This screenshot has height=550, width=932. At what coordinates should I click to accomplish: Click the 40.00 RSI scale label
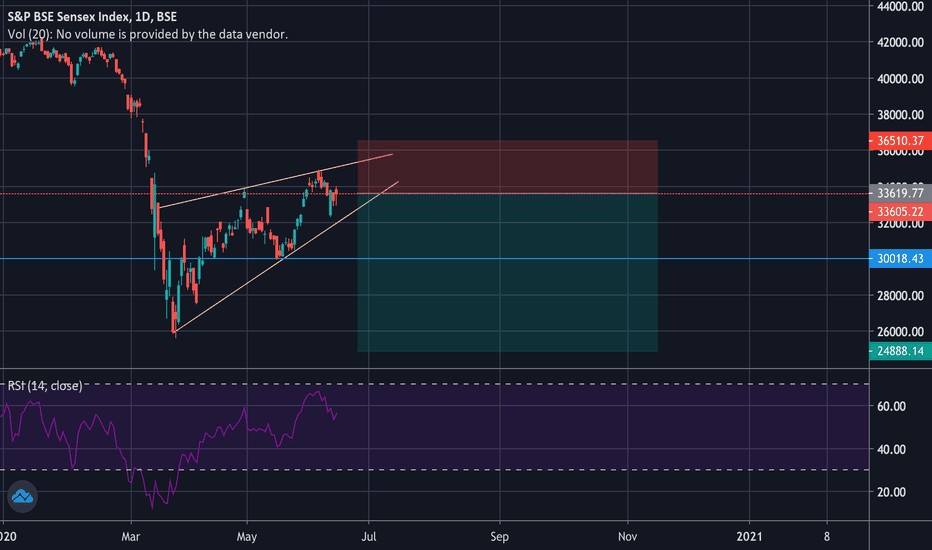click(x=892, y=450)
